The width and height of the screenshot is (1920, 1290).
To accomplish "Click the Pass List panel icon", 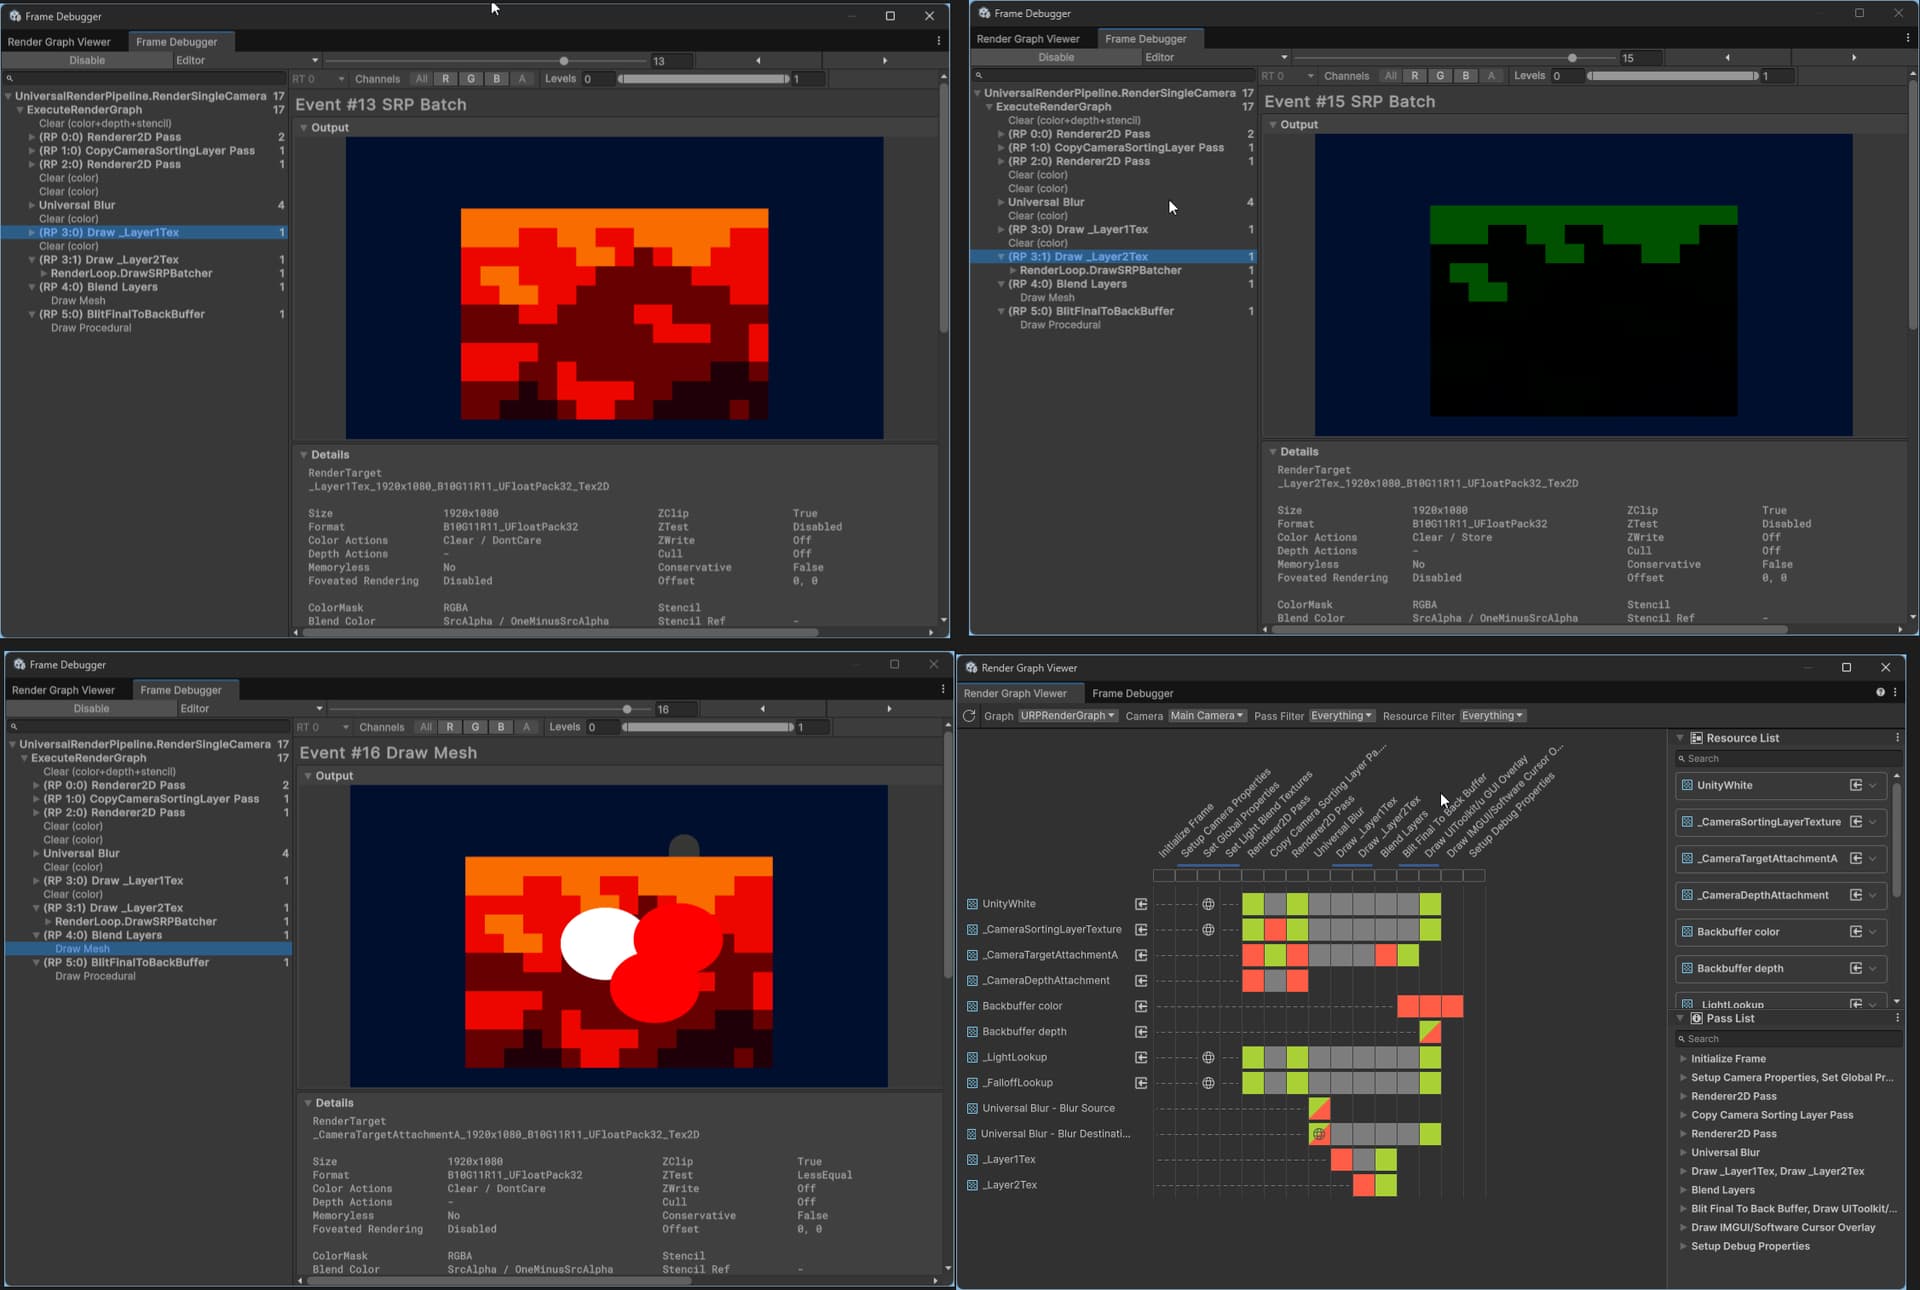I will tap(1697, 1019).
